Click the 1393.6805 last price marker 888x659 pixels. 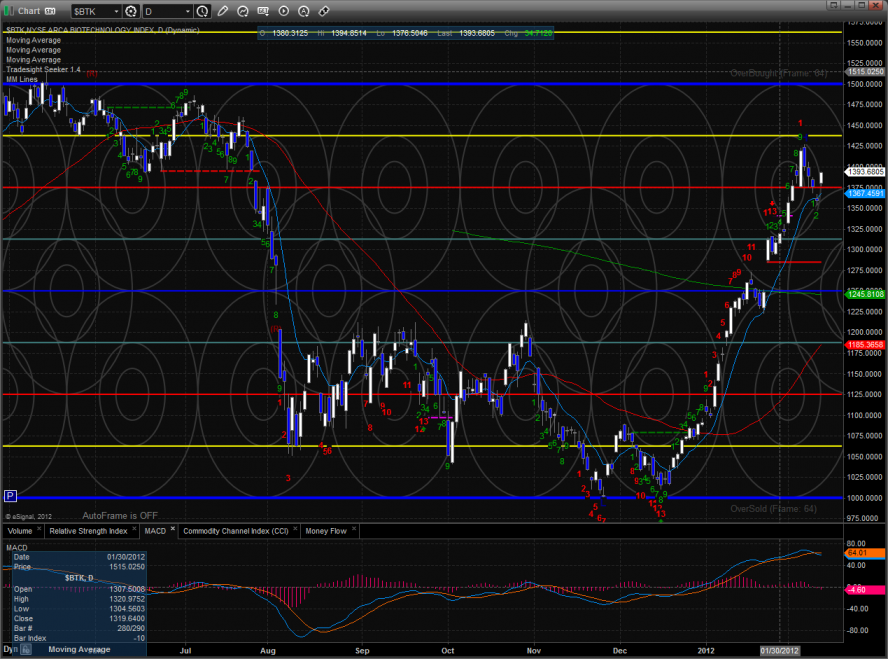pyautogui.click(x=865, y=172)
